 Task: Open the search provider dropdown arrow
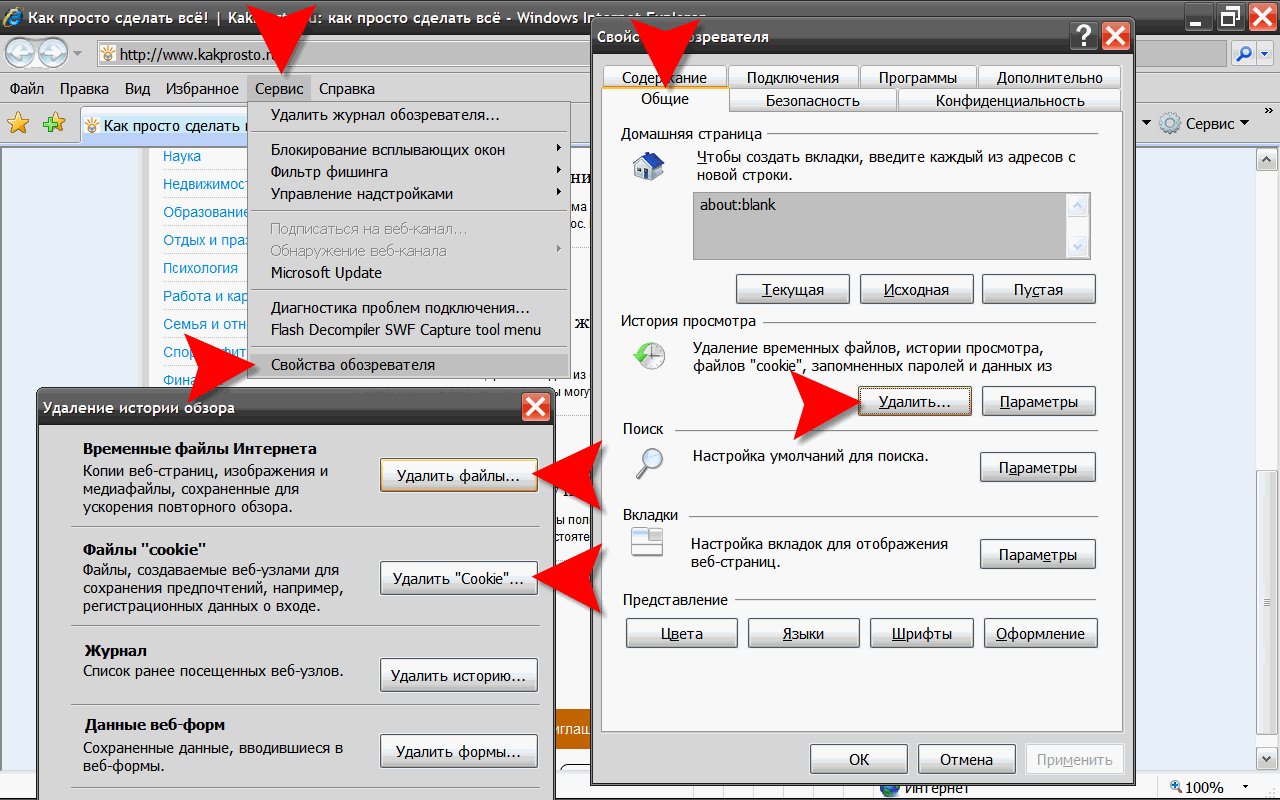1264,53
